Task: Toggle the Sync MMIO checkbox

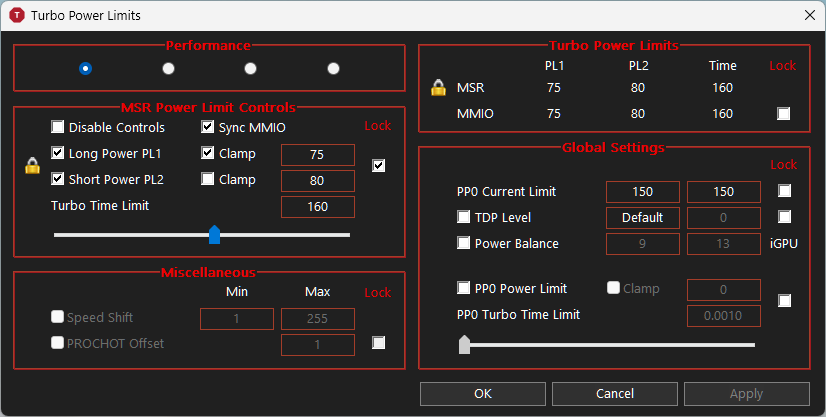Action: [208, 128]
